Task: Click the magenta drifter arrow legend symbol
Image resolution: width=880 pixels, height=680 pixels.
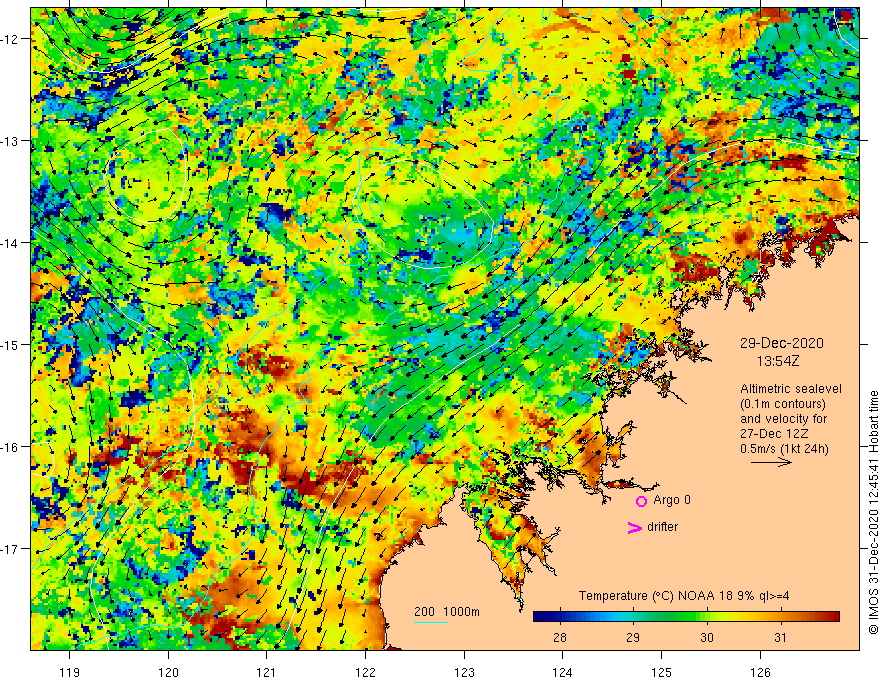Action: coord(635,527)
